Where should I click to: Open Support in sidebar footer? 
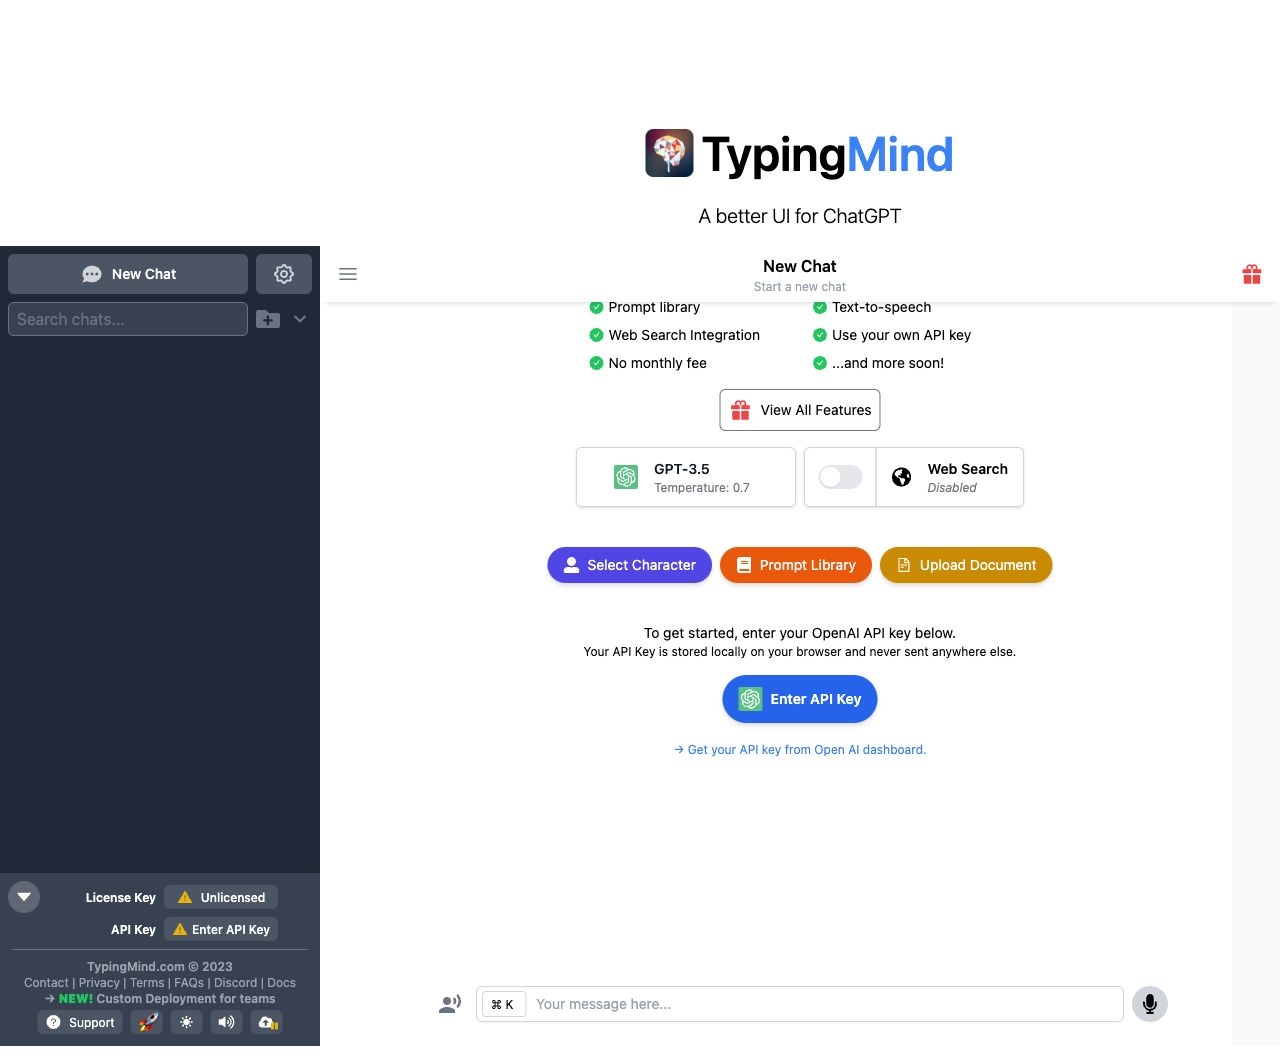80,1022
